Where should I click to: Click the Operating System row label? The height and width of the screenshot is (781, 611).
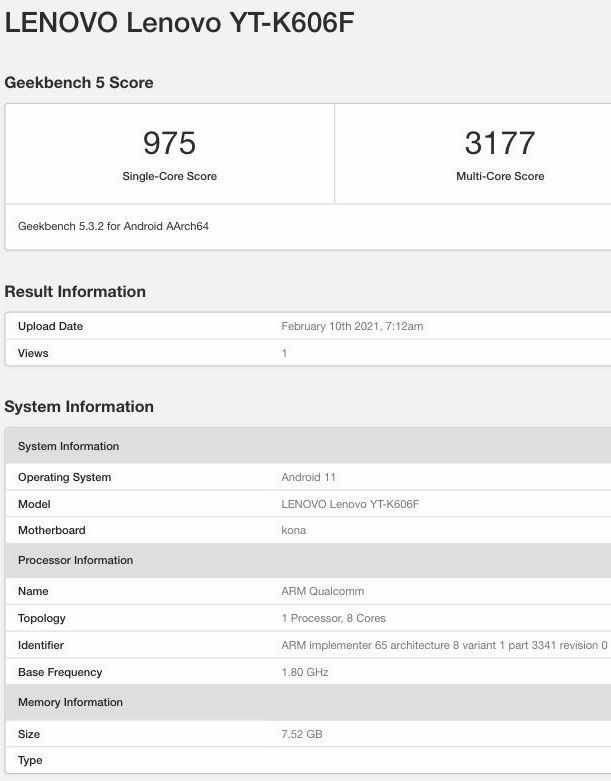[64, 477]
